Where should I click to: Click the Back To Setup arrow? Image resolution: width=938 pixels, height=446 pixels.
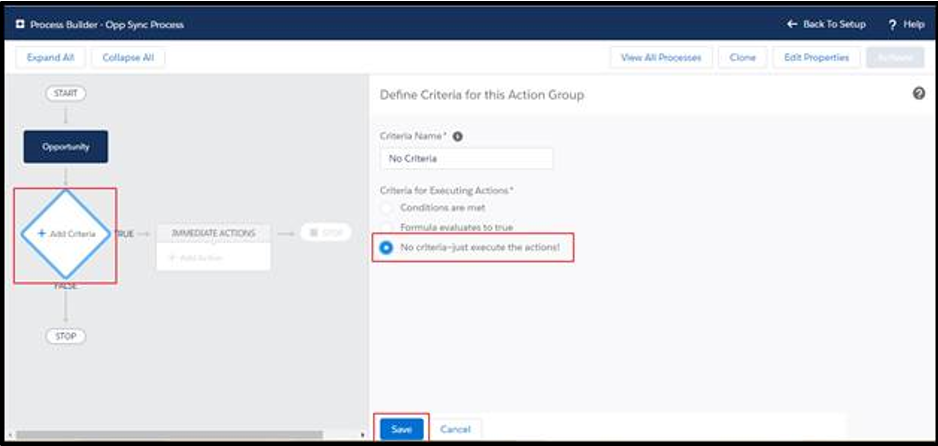point(792,24)
